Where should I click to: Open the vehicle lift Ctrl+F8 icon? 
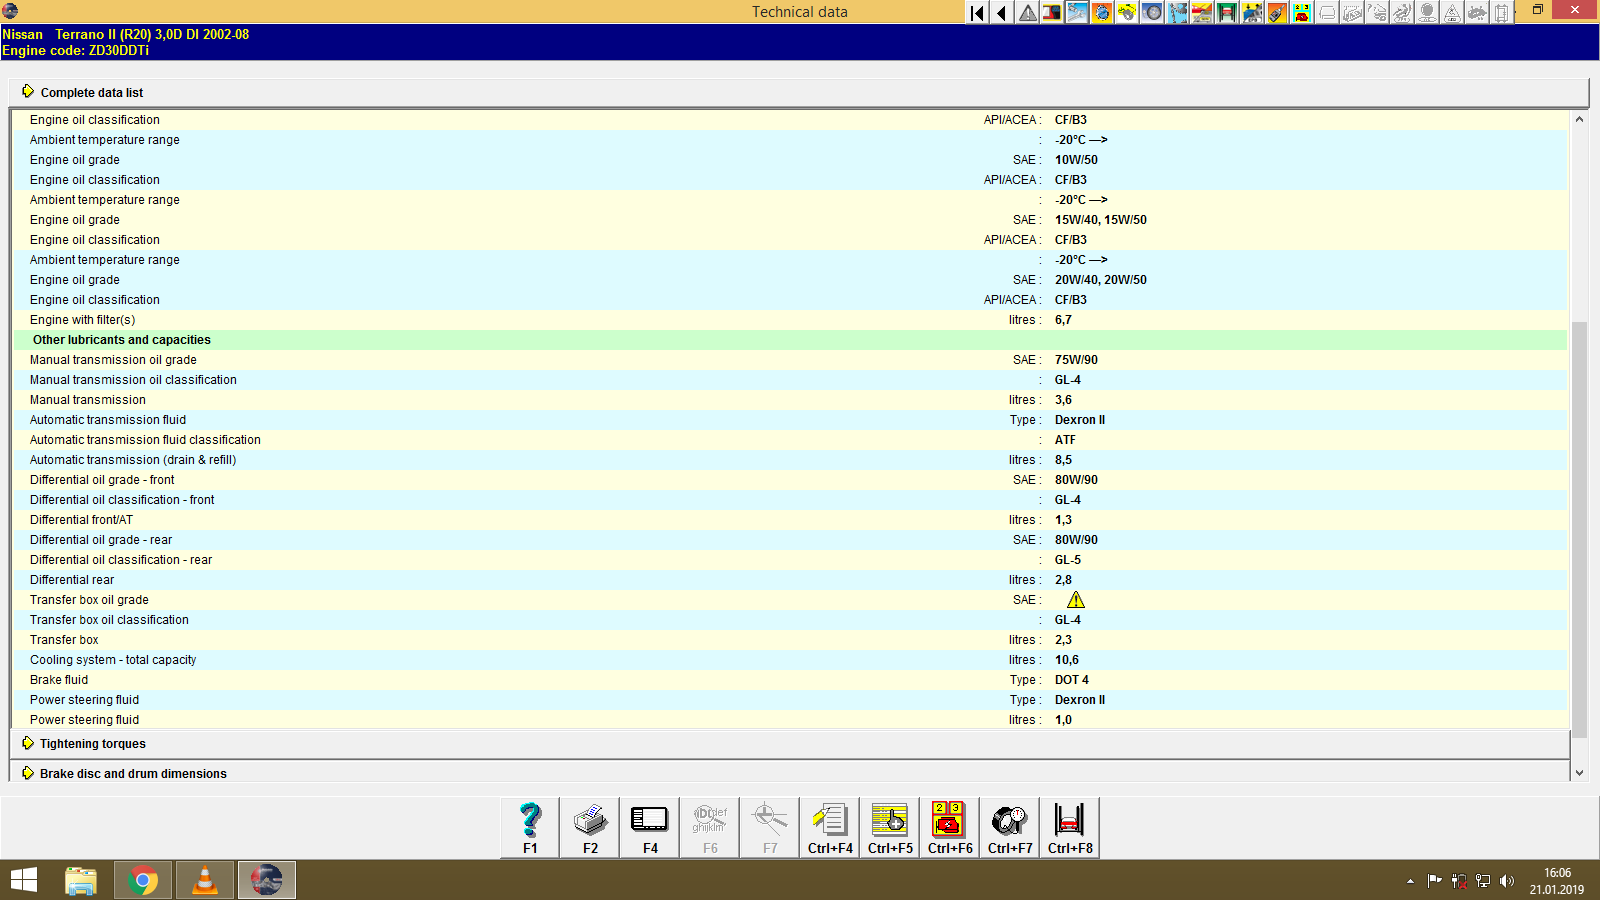click(1068, 827)
